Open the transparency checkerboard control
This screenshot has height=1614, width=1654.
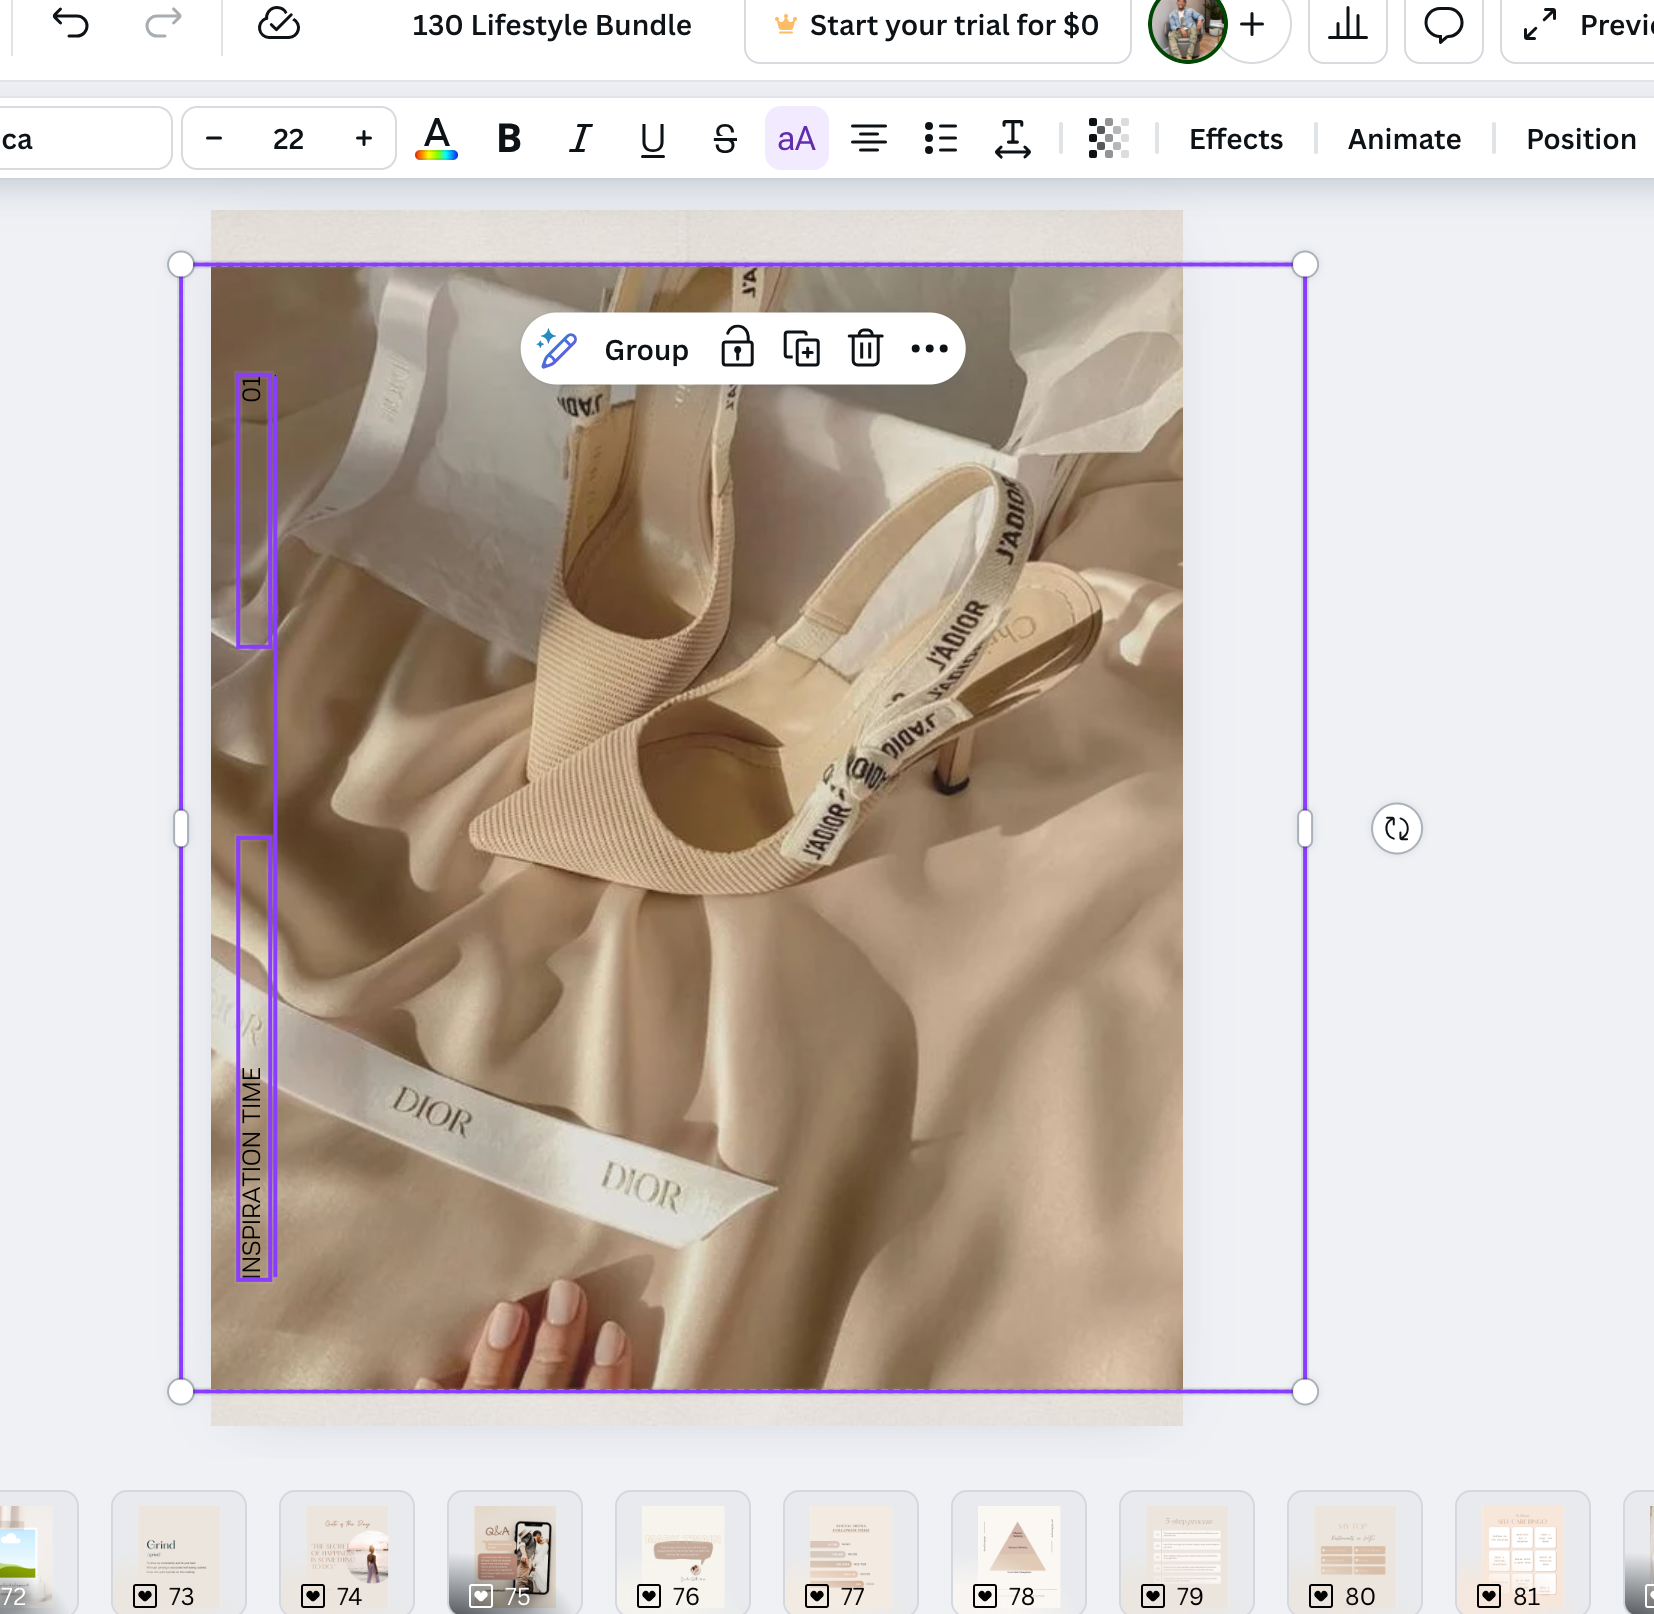1108,139
